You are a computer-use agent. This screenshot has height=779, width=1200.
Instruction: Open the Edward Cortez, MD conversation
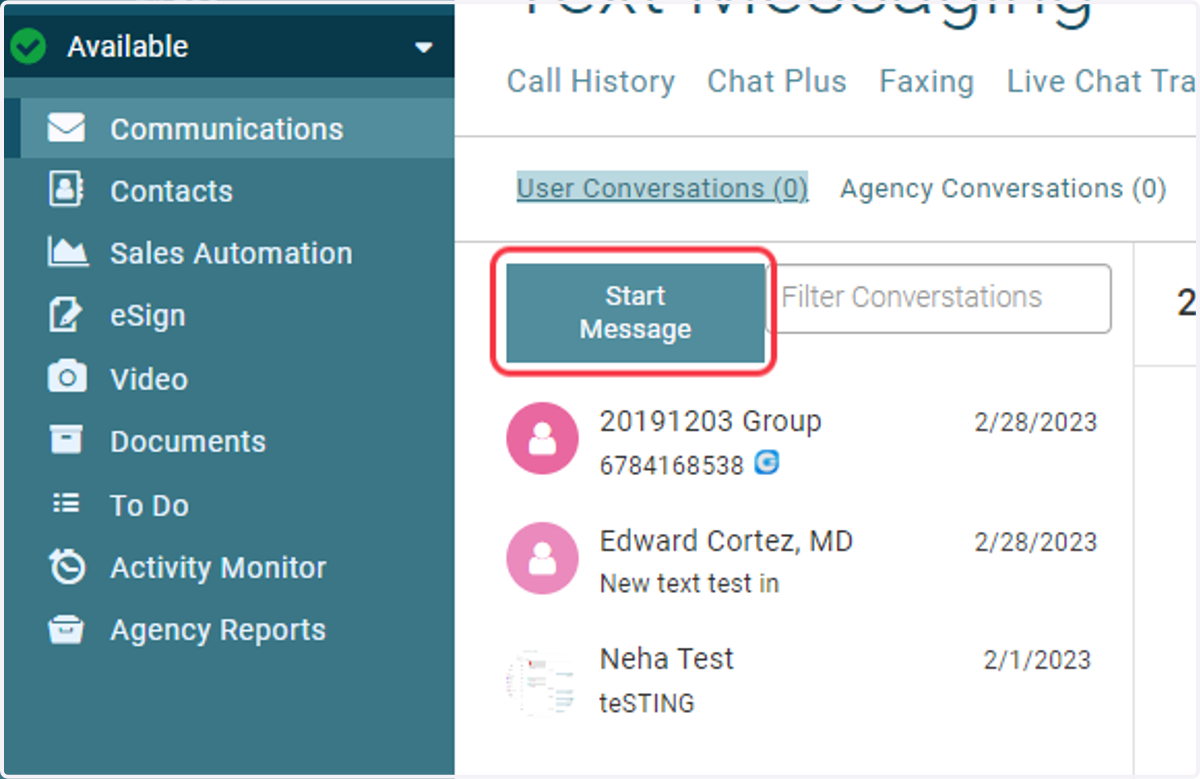coord(801,560)
